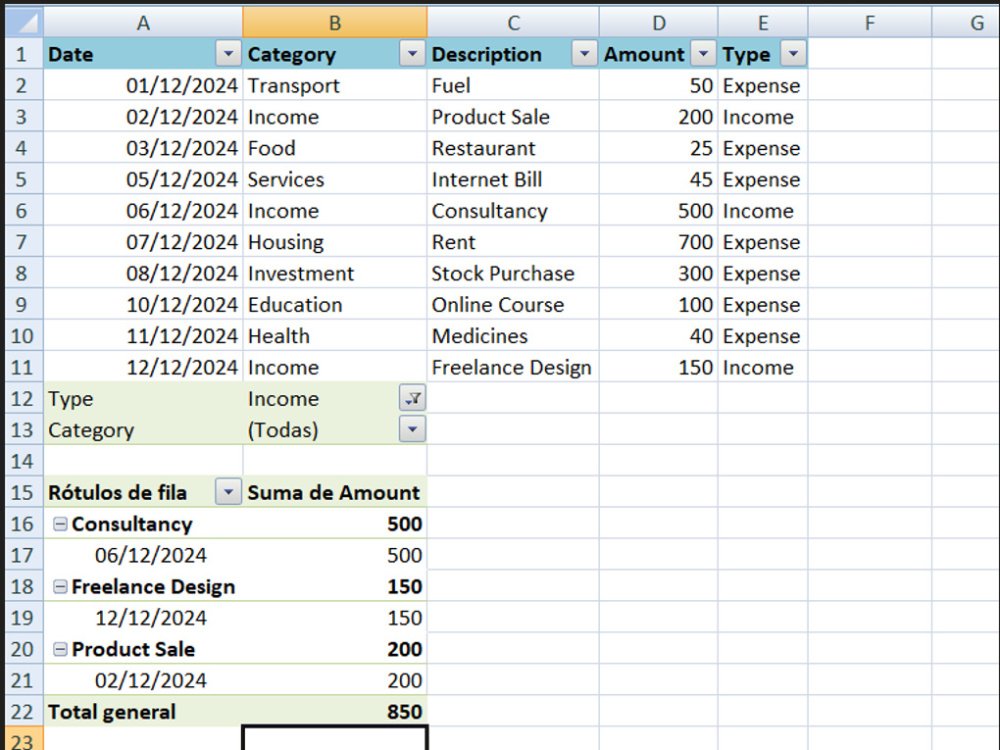Click the date cell 02/12/2024 in row 3

tap(143, 117)
